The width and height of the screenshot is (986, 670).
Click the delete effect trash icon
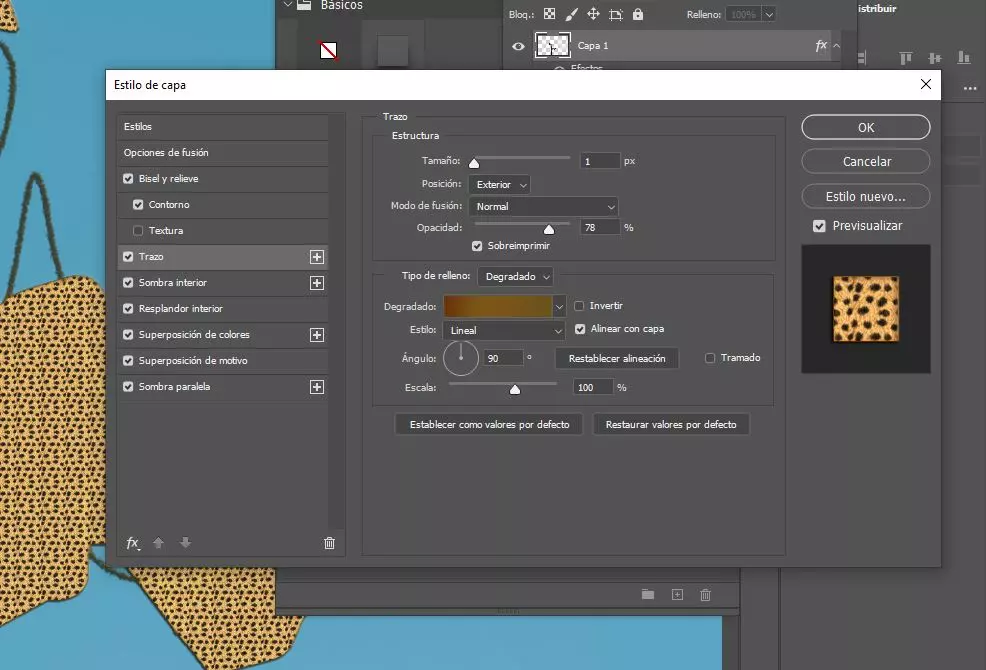click(x=329, y=543)
